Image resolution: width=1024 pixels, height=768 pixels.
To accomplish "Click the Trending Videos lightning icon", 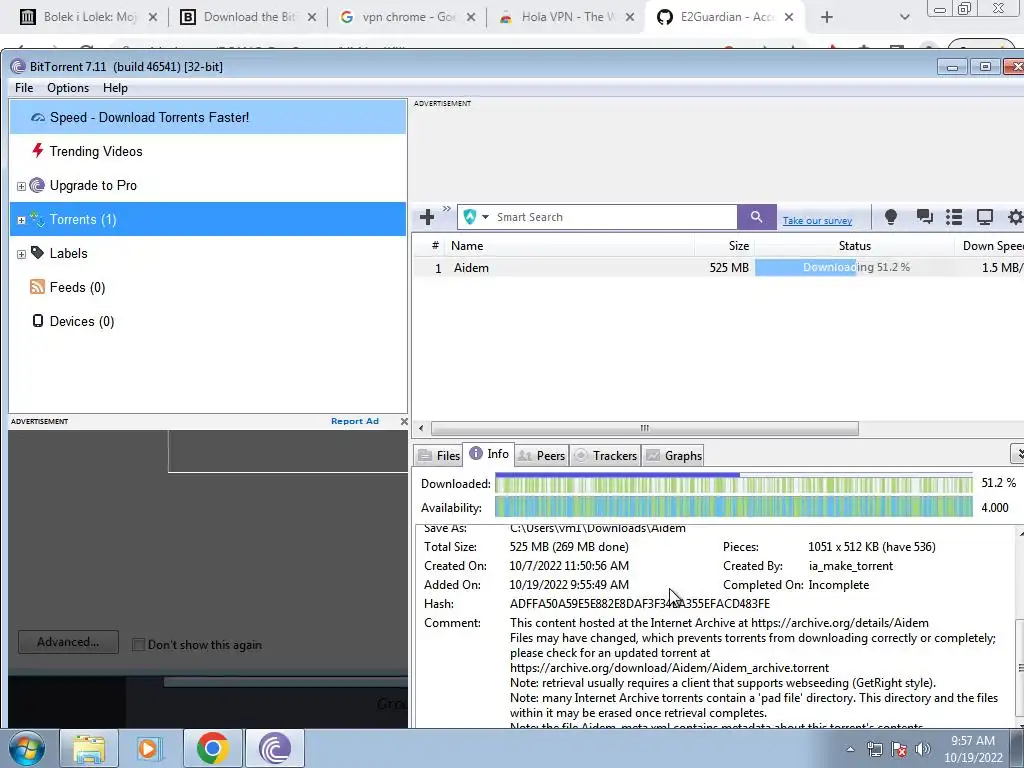I will click(38, 151).
